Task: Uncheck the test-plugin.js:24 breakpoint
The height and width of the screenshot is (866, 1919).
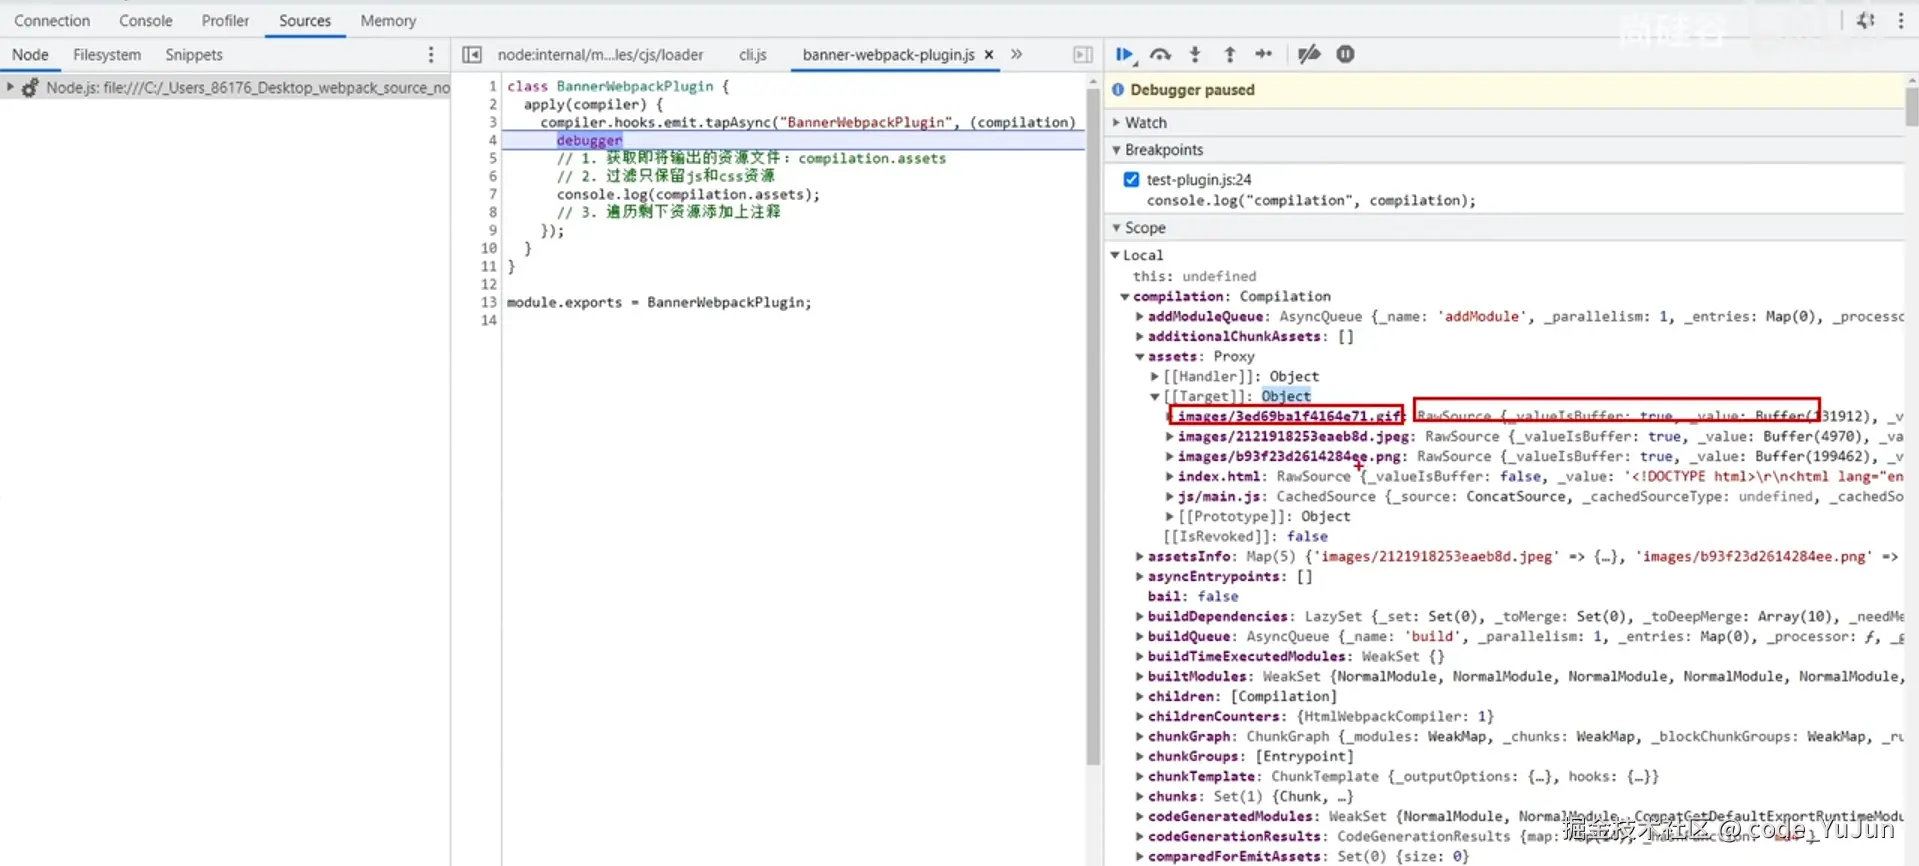Action: coord(1131,180)
